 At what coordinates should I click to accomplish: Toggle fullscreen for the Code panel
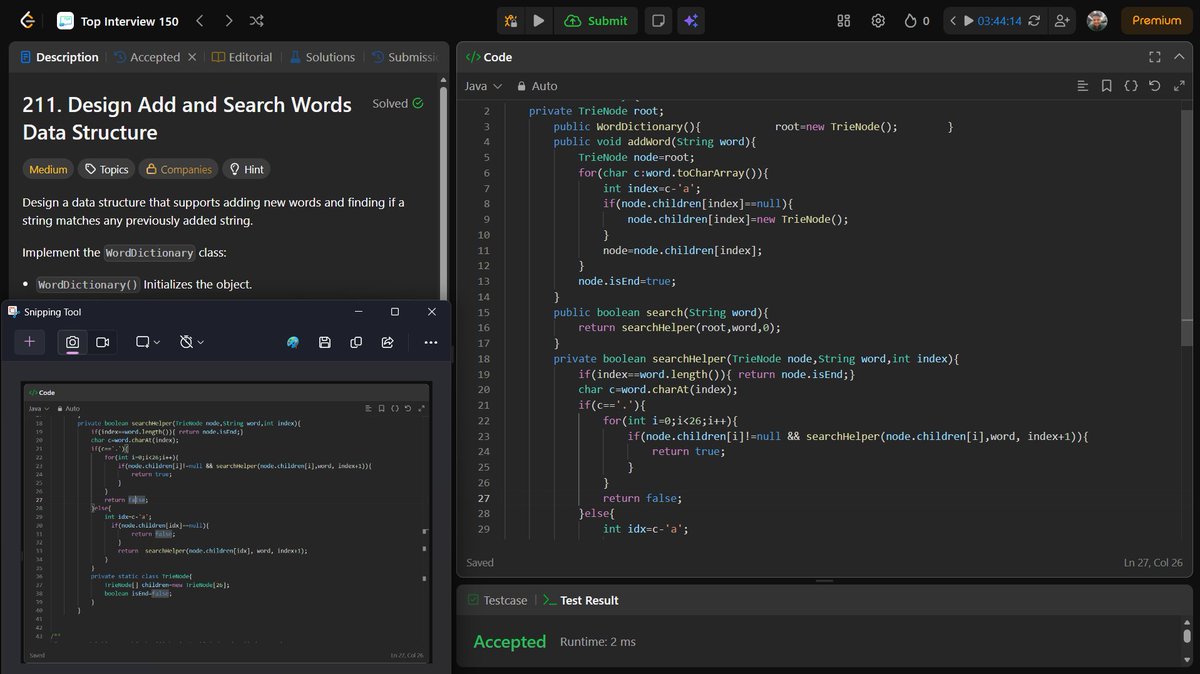click(1155, 57)
